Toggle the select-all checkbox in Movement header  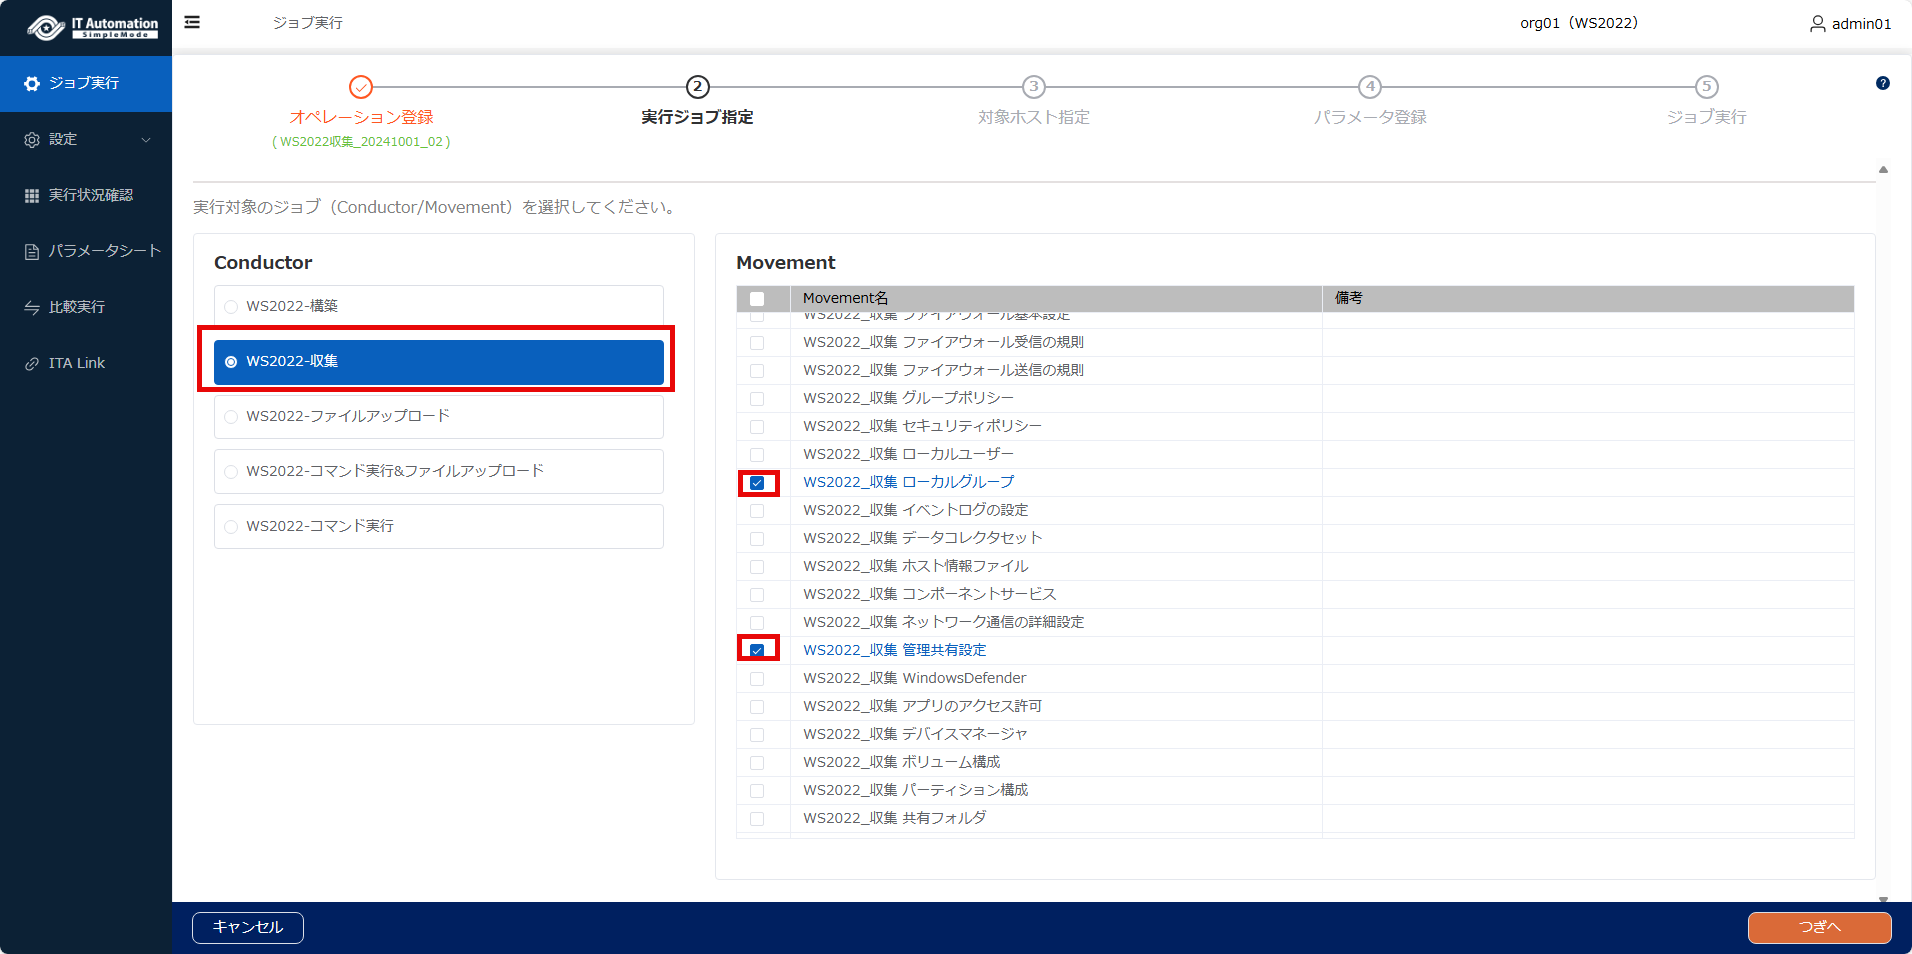[x=757, y=299]
